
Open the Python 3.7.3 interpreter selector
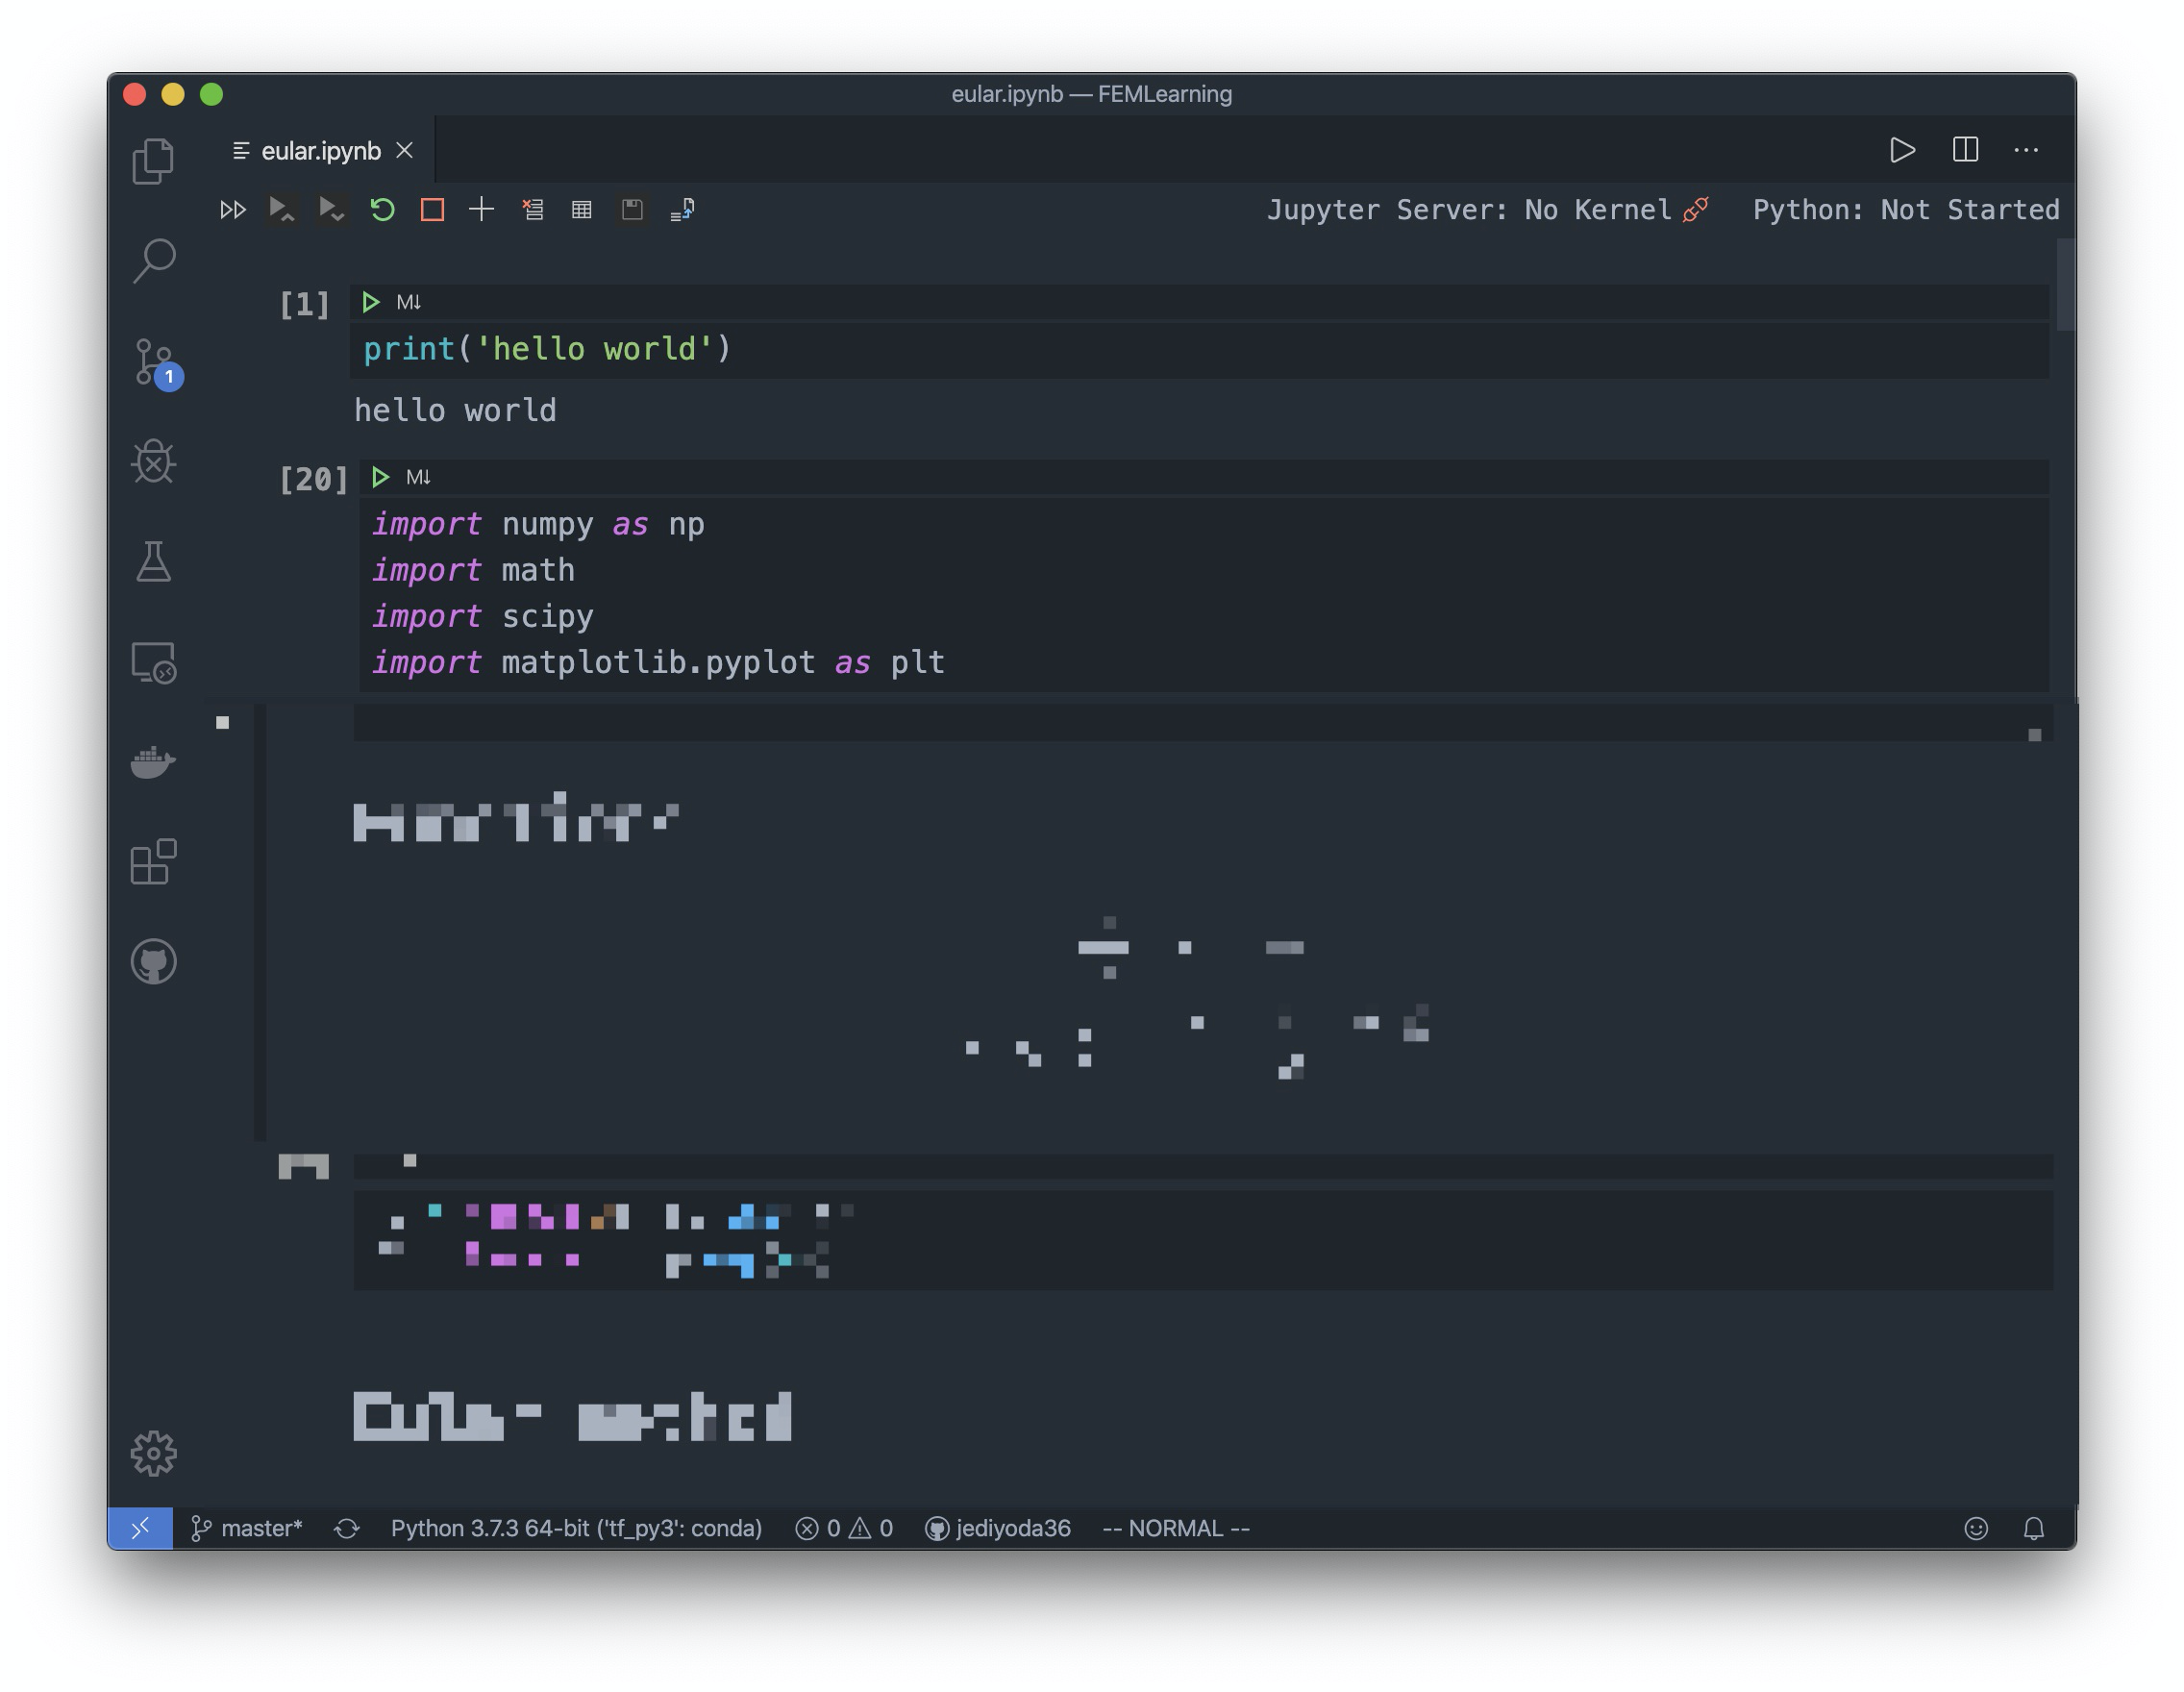[x=573, y=1528]
